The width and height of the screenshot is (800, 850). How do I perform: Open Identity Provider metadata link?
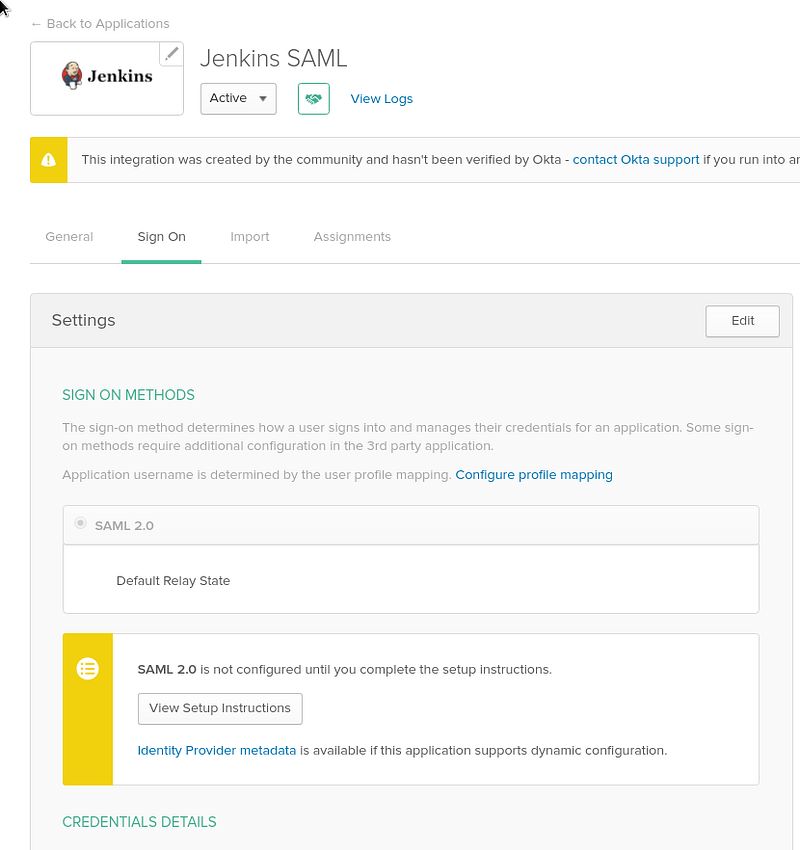point(217,751)
